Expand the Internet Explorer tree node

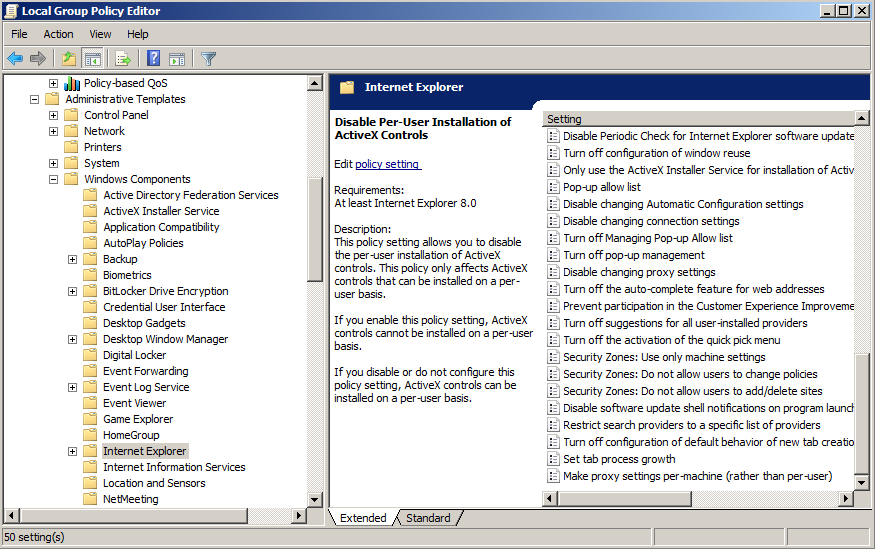[73, 451]
